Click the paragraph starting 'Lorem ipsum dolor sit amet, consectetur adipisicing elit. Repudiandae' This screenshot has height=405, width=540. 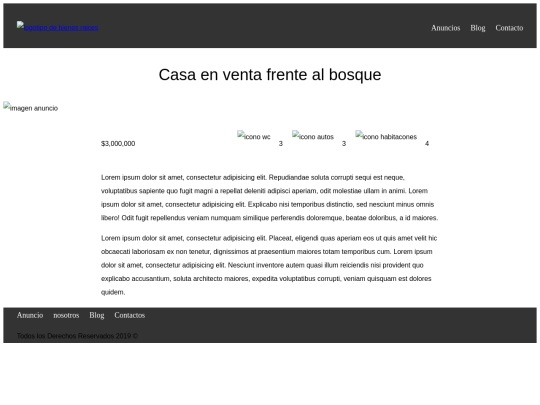(270, 198)
